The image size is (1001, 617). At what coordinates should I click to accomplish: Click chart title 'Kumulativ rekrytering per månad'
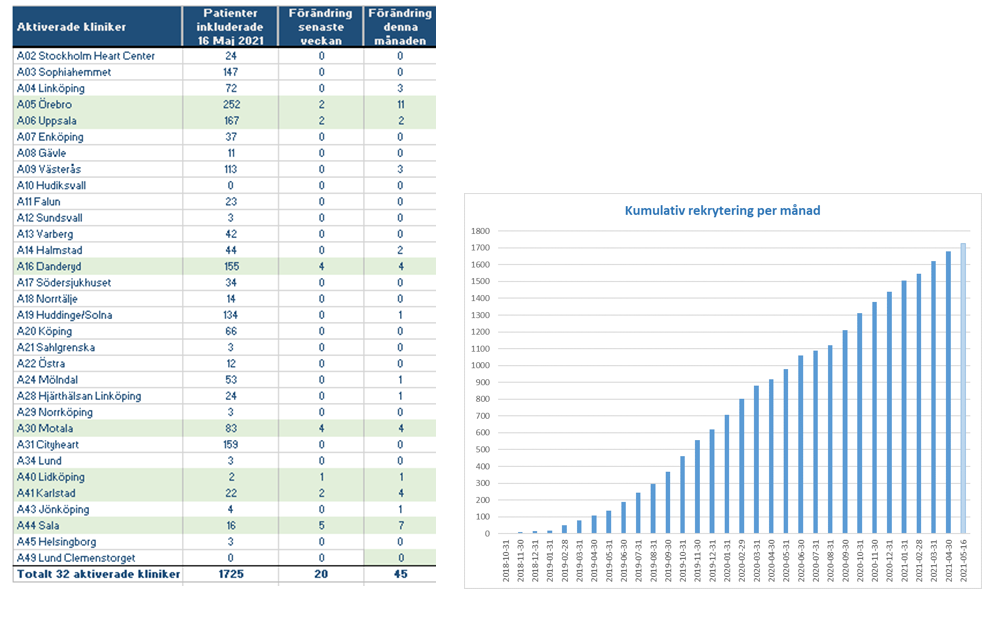click(722, 211)
